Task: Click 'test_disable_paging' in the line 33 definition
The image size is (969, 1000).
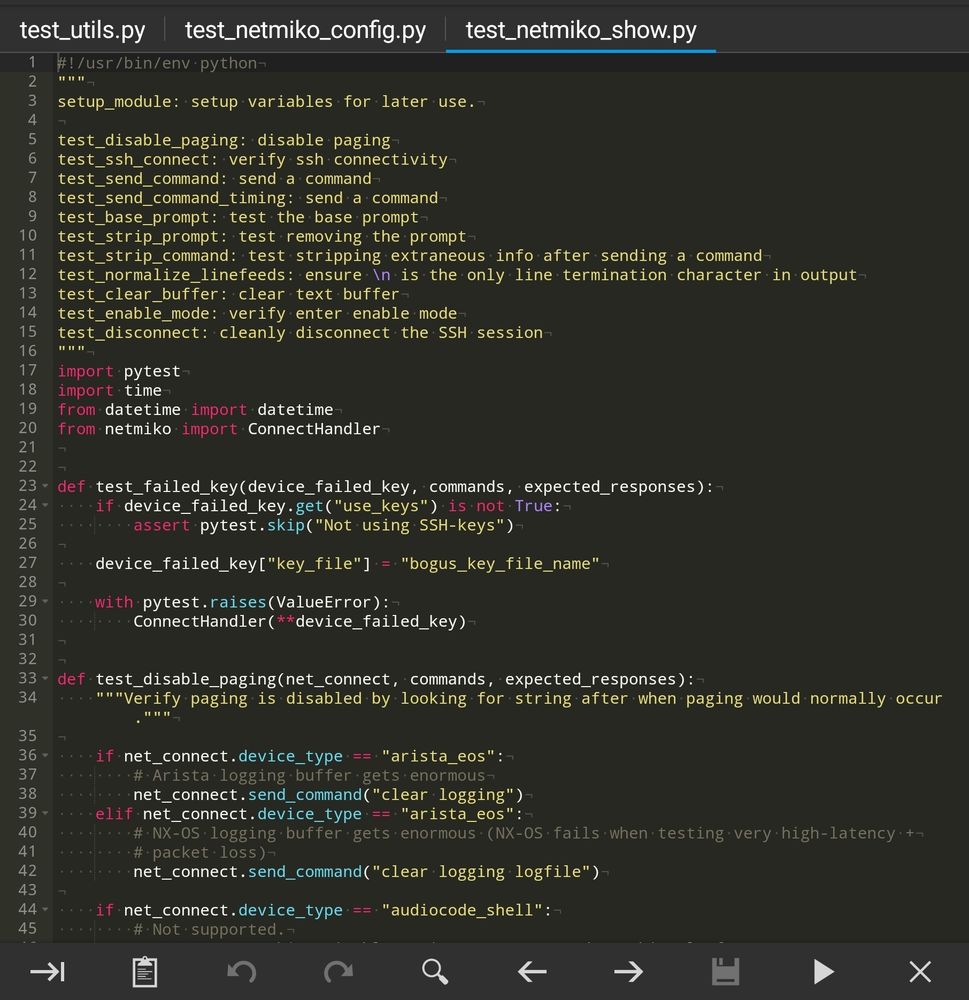Action: point(186,679)
